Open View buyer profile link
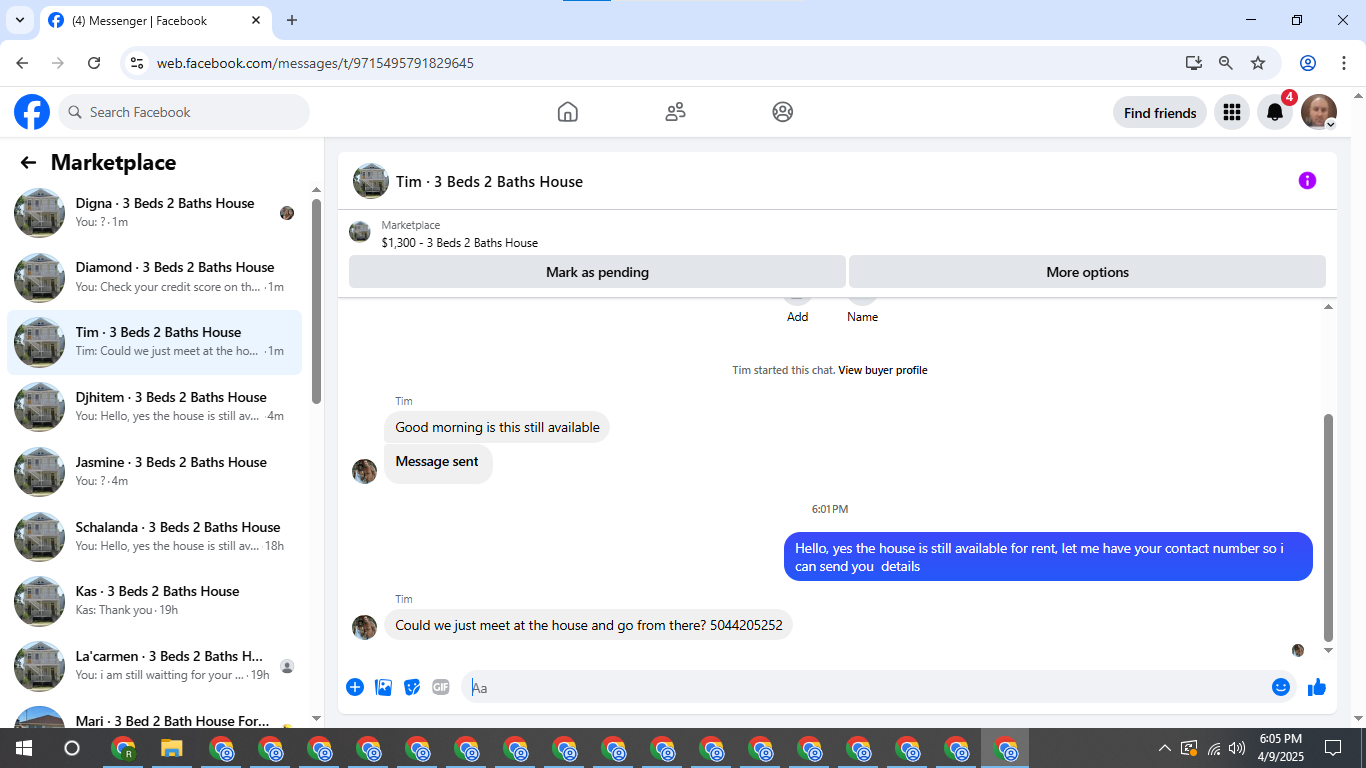1366x768 pixels. point(882,370)
